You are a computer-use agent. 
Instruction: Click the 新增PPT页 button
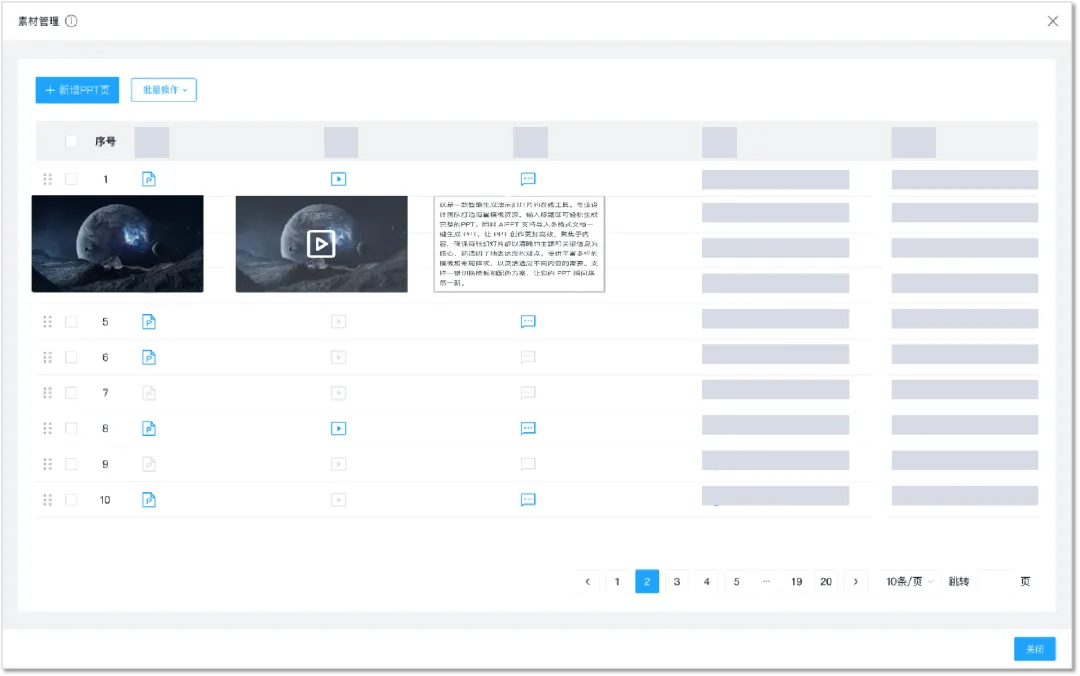pos(77,90)
